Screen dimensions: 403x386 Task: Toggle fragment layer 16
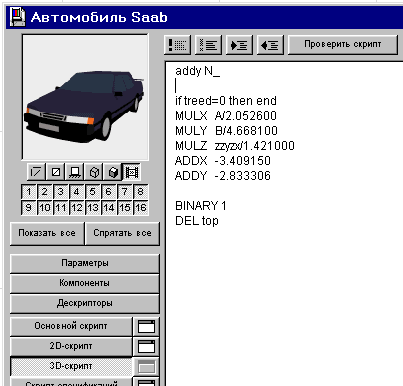[140, 208]
